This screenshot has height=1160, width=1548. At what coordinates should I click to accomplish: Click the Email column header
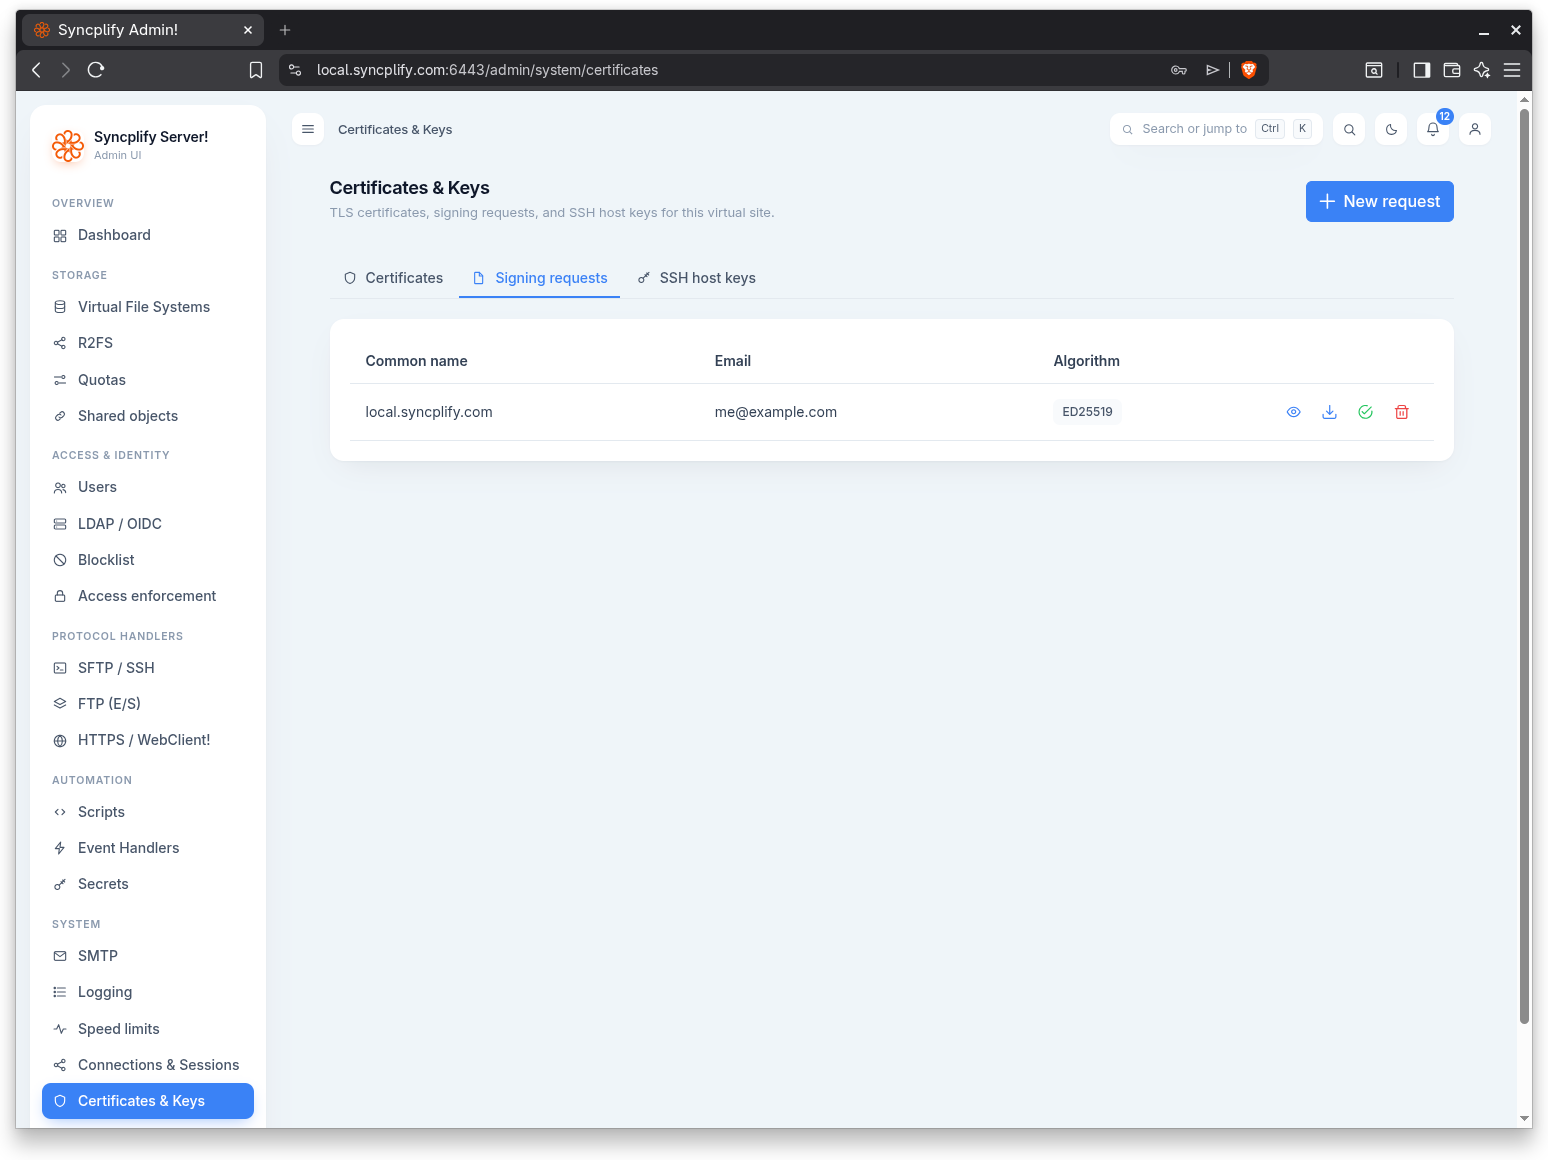pos(733,361)
